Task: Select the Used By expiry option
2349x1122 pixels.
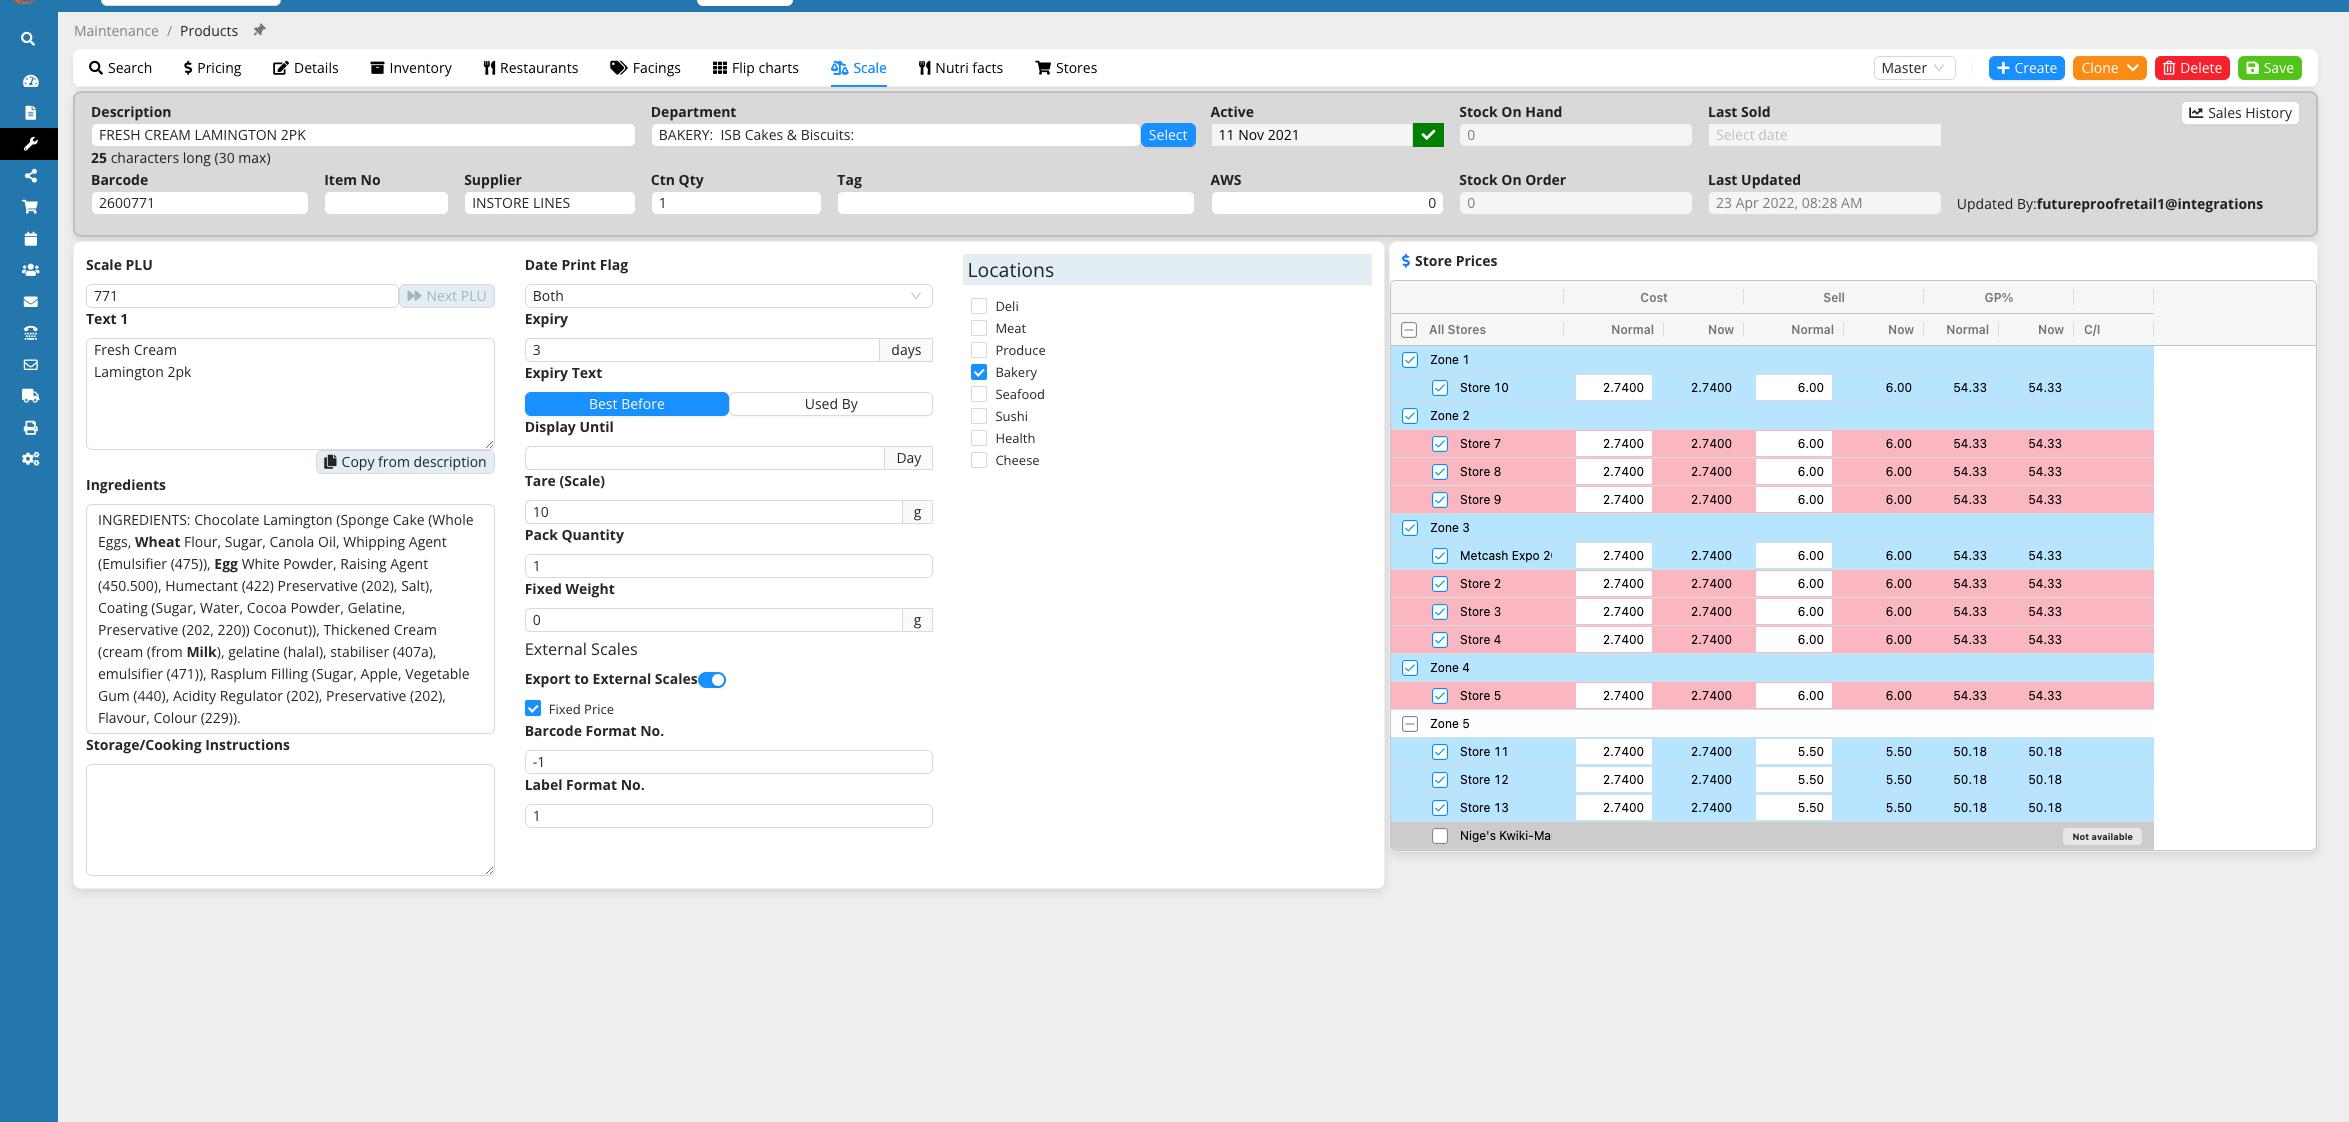Action: pyautogui.click(x=830, y=404)
